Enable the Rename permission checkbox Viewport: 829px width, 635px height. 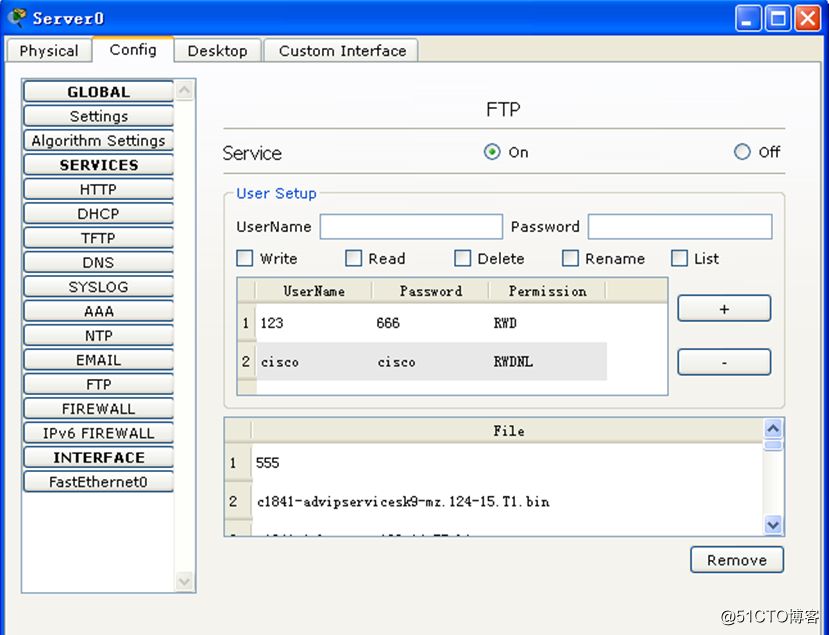(570, 258)
